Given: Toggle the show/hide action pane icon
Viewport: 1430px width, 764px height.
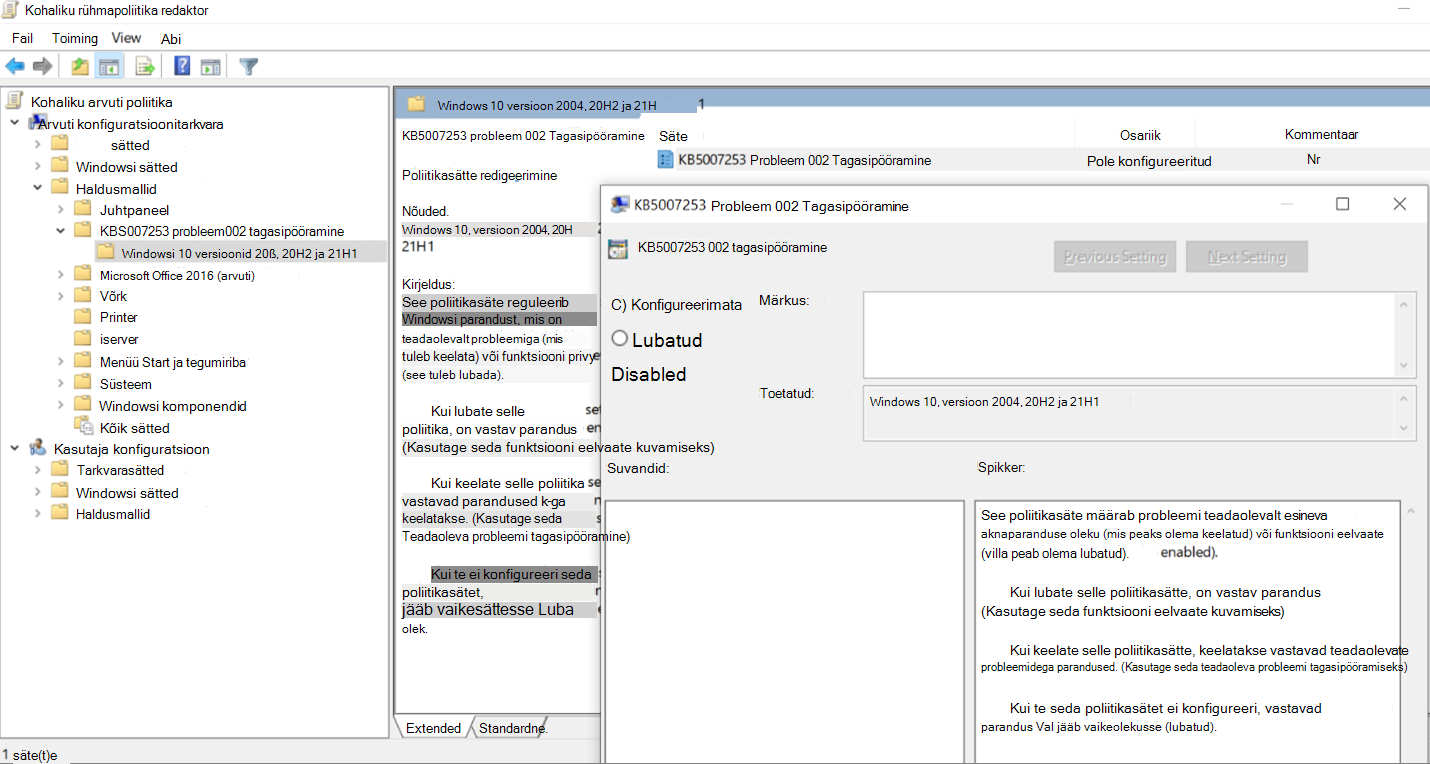Looking at the screenshot, I should coord(210,67).
